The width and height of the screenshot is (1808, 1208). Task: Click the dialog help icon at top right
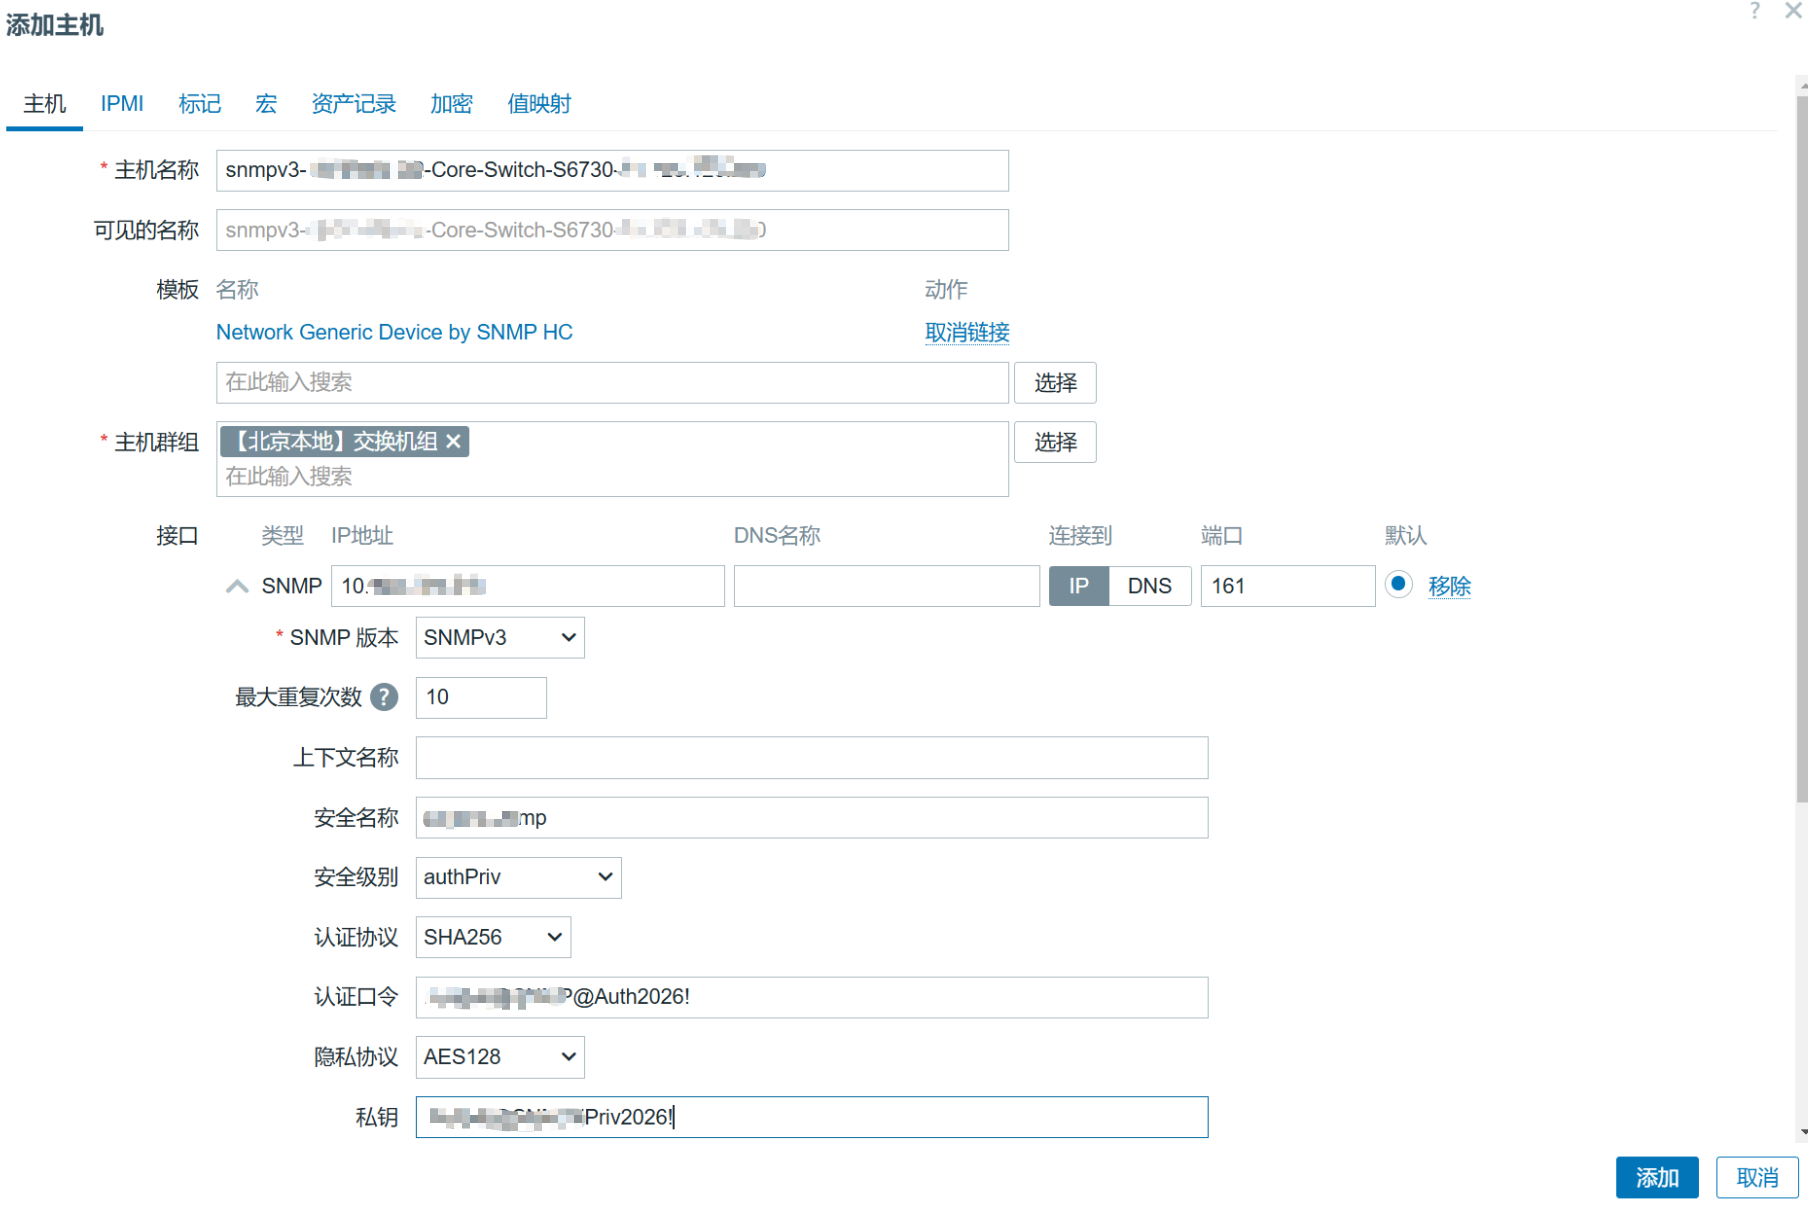[1755, 11]
